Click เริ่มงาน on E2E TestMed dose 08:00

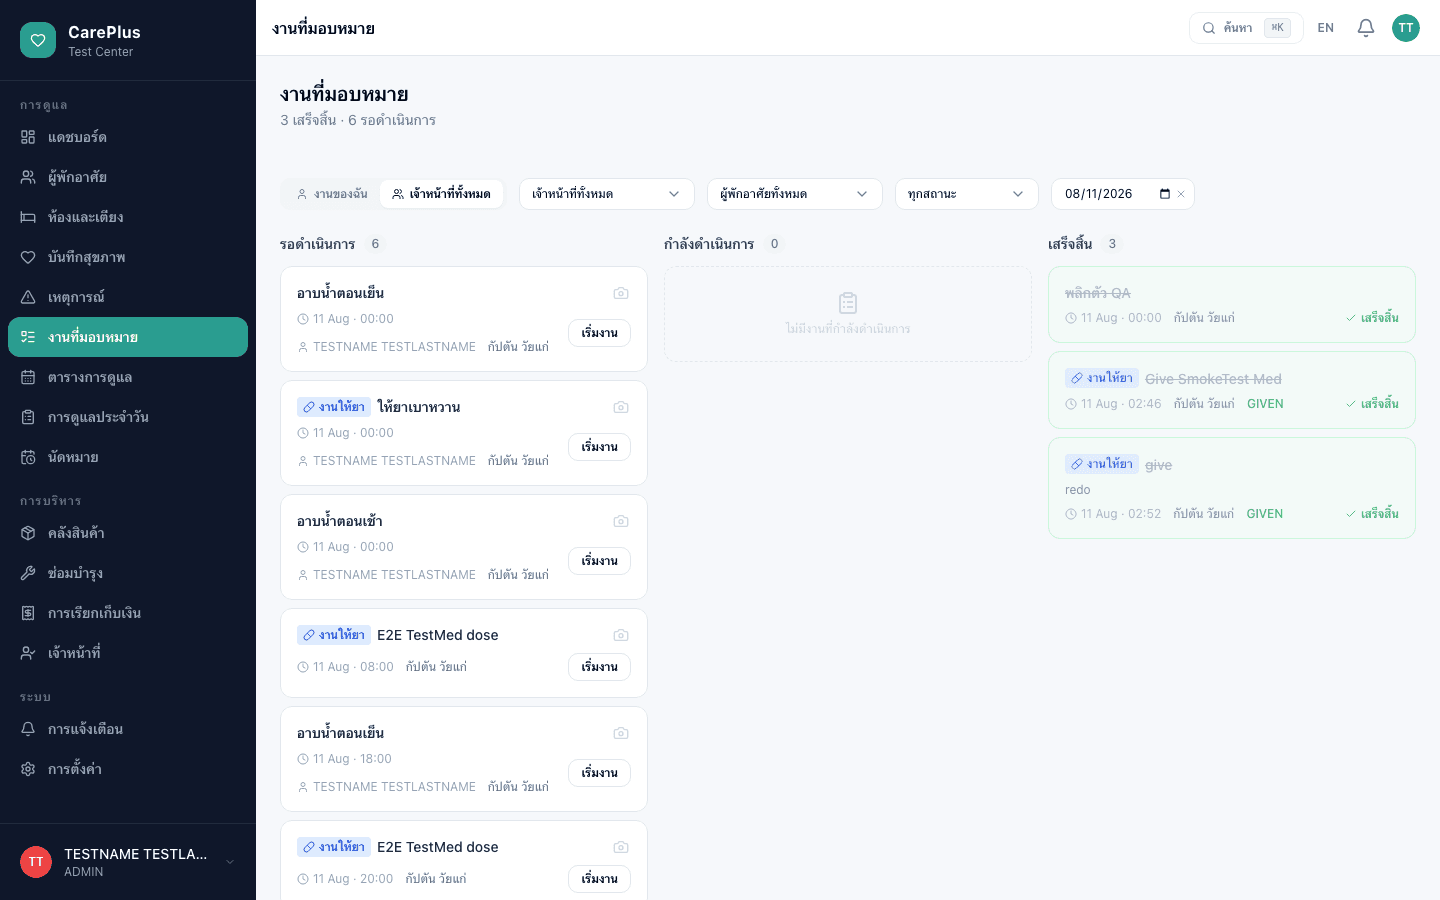click(x=600, y=667)
